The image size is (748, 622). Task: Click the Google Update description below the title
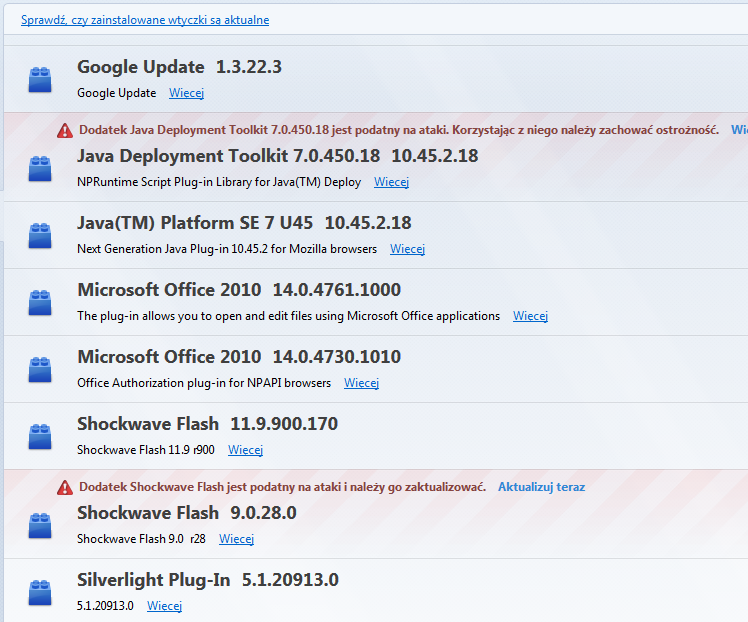(117, 93)
